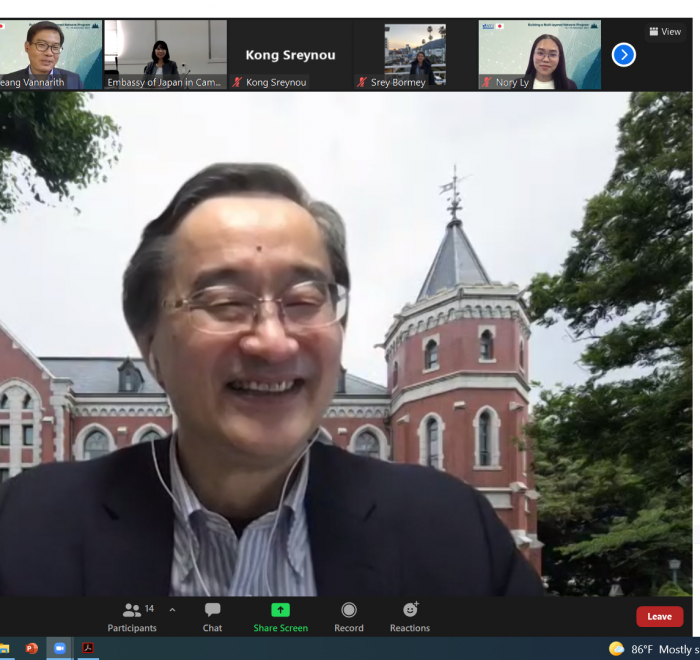Show next participants with the blue arrow

623,55
